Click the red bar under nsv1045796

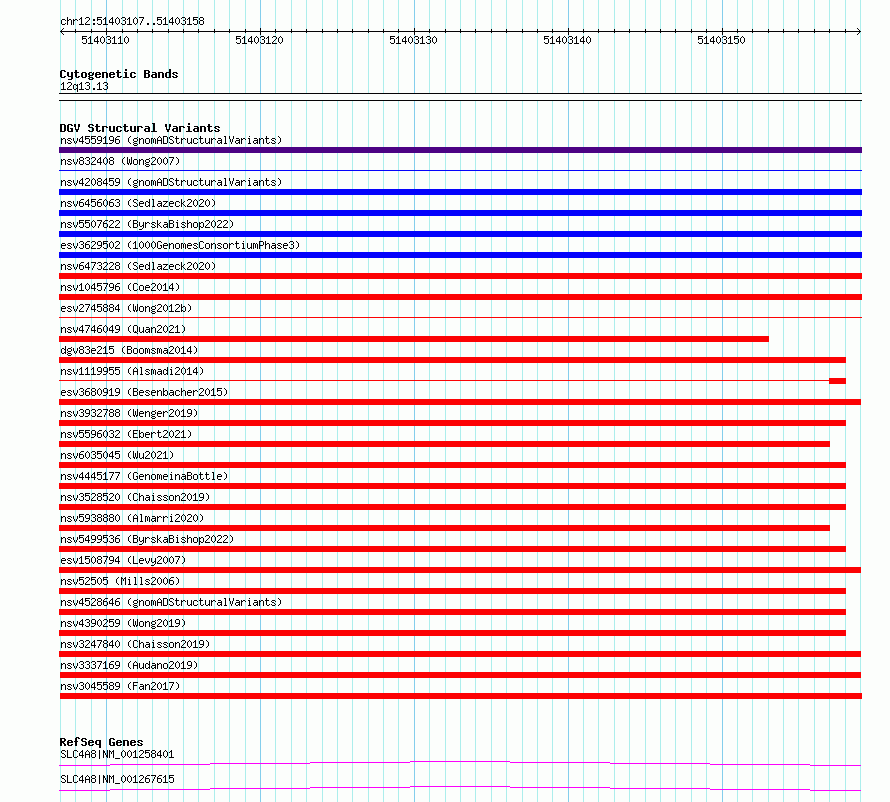[x=460, y=297]
